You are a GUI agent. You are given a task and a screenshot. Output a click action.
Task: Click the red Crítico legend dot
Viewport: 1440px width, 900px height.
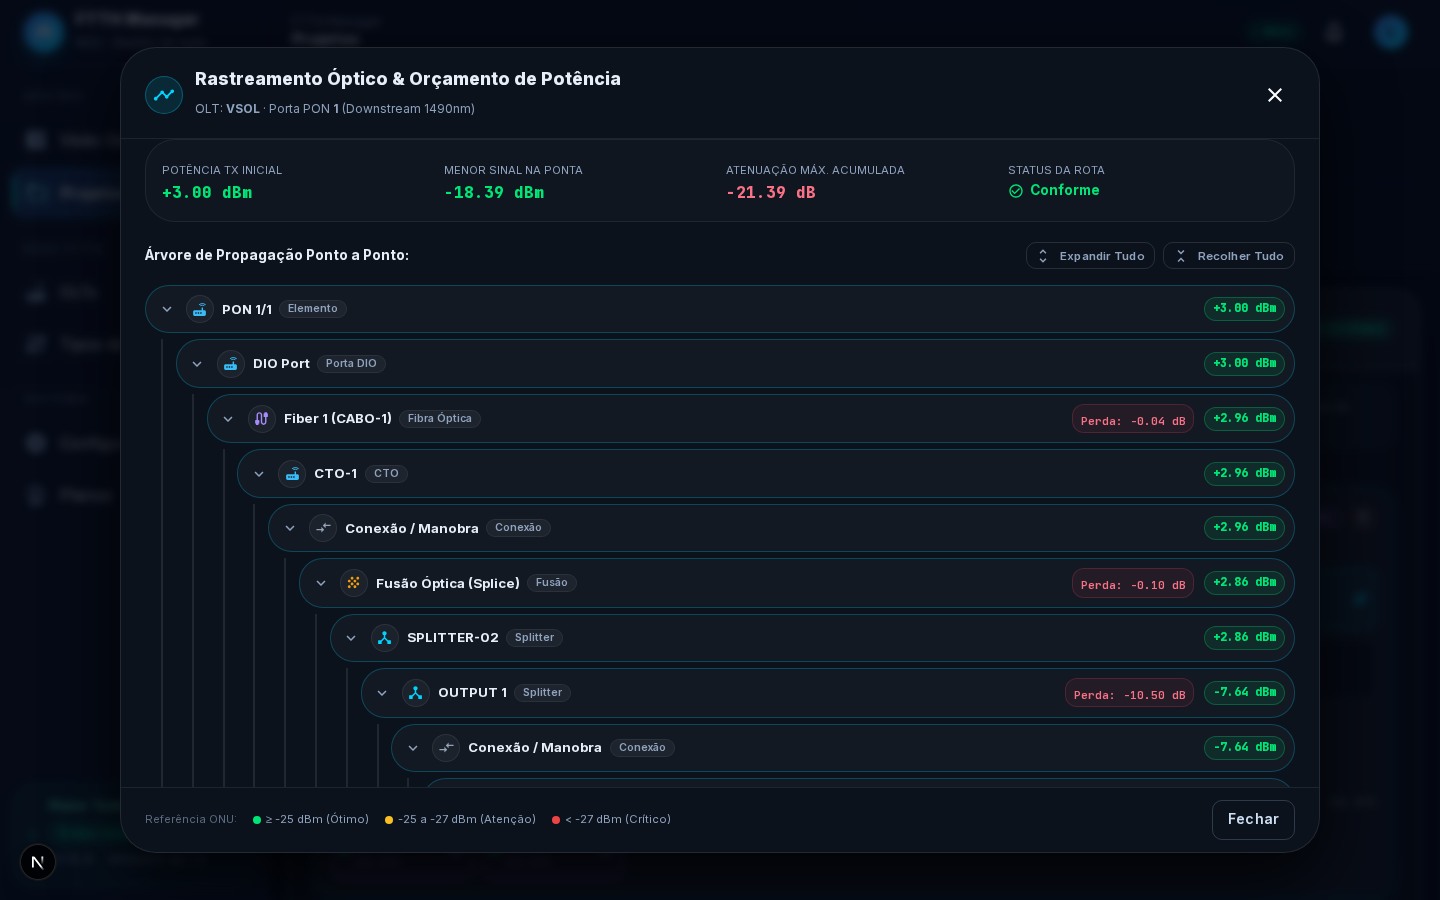[556, 820]
